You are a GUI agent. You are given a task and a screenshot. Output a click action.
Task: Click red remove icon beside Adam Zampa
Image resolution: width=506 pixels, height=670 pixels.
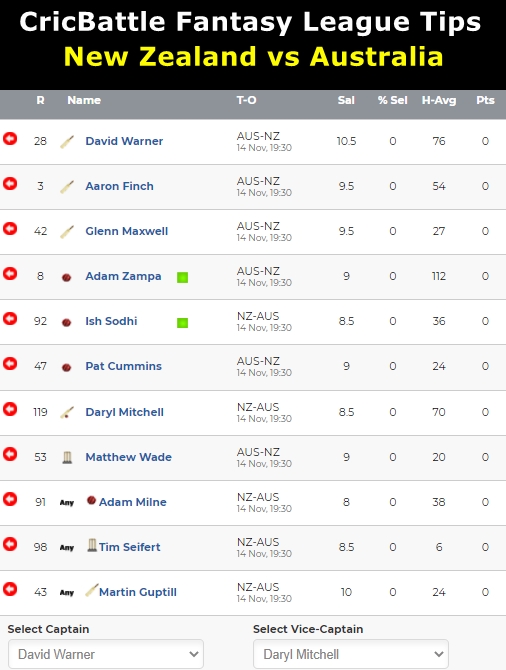(x=10, y=273)
